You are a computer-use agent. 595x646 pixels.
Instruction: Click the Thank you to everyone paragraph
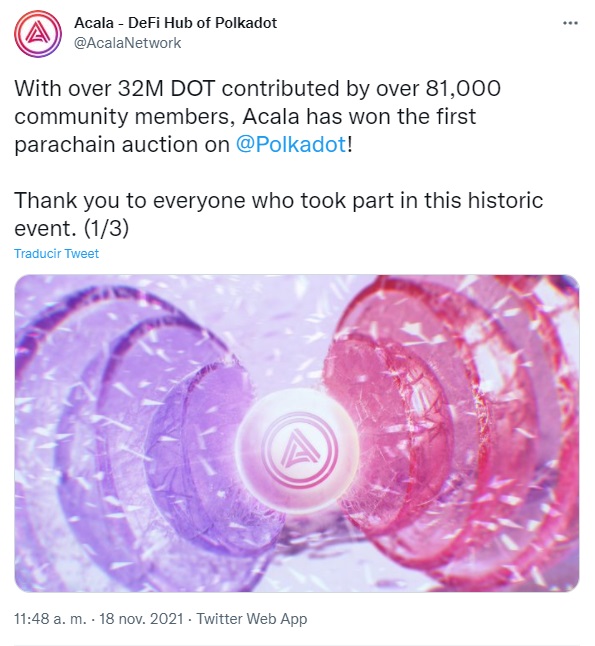[x=279, y=214]
